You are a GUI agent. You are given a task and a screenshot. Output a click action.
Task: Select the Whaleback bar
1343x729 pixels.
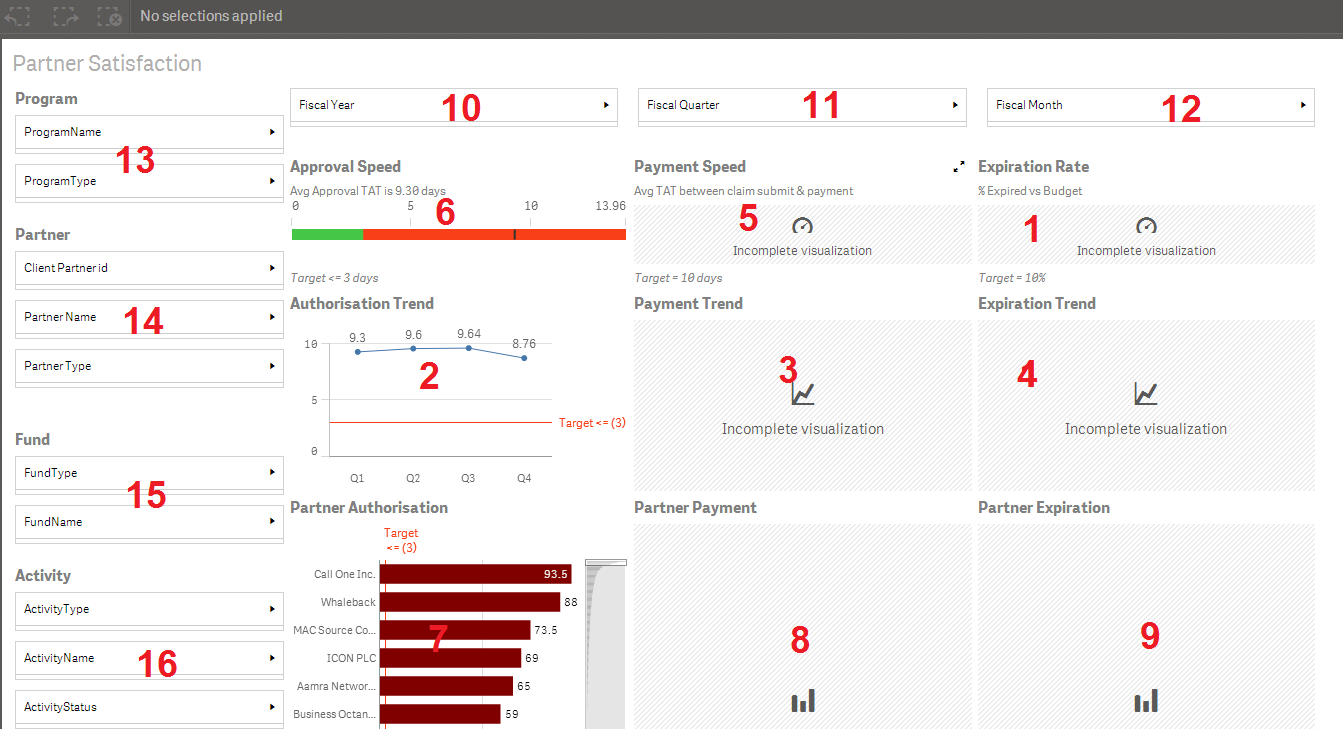[x=470, y=602]
